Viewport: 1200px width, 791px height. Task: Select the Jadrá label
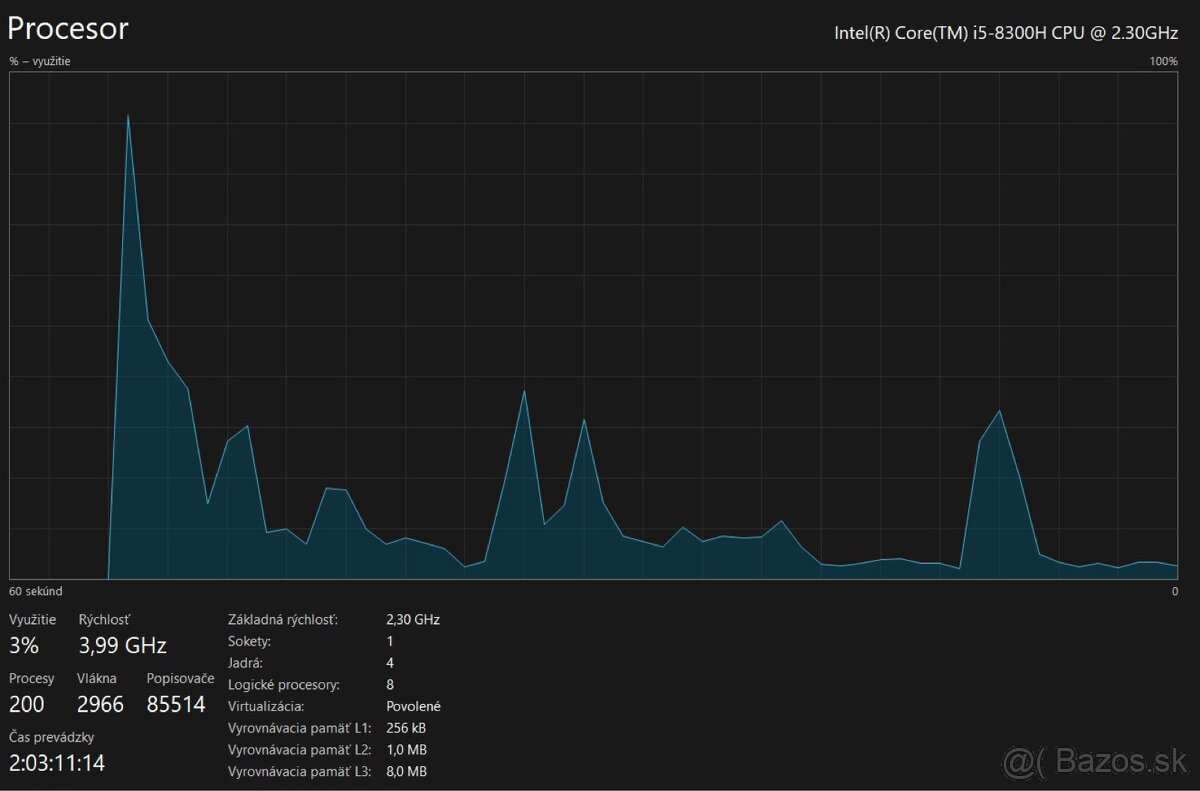(x=245, y=663)
